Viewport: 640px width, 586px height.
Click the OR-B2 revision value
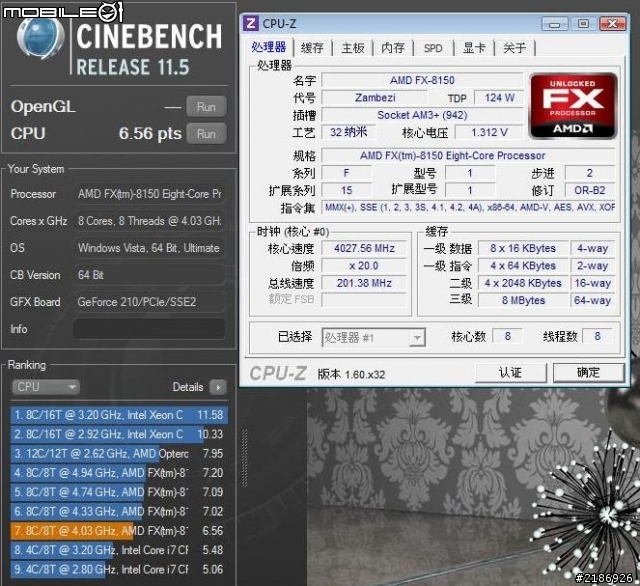[589, 190]
